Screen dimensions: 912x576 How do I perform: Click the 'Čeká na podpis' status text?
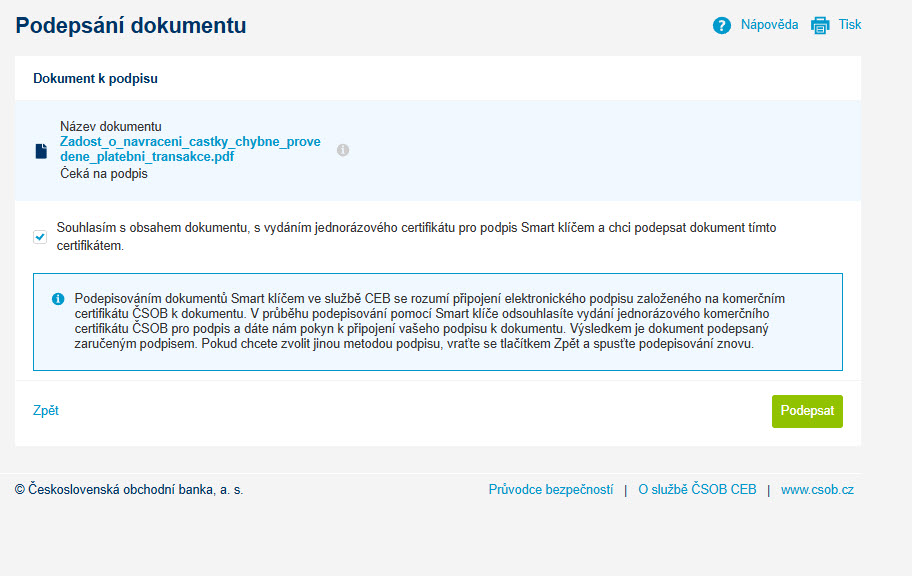click(104, 174)
